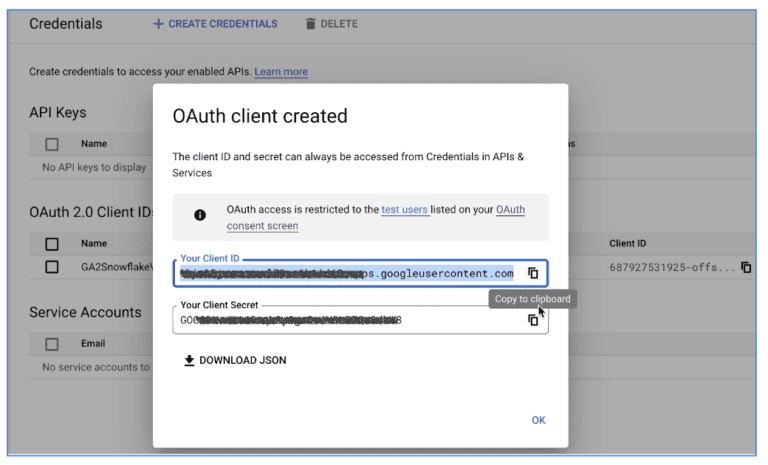Click the Your Client Secret field
The height and width of the screenshot is (465, 768).
click(360, 320)
